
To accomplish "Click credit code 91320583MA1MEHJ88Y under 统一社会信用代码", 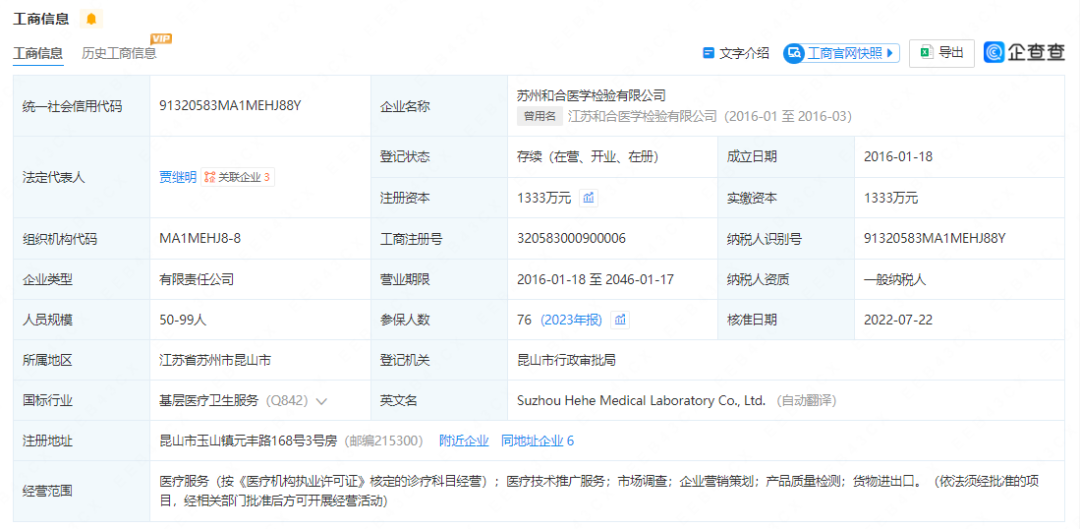I will coord(231,106).
